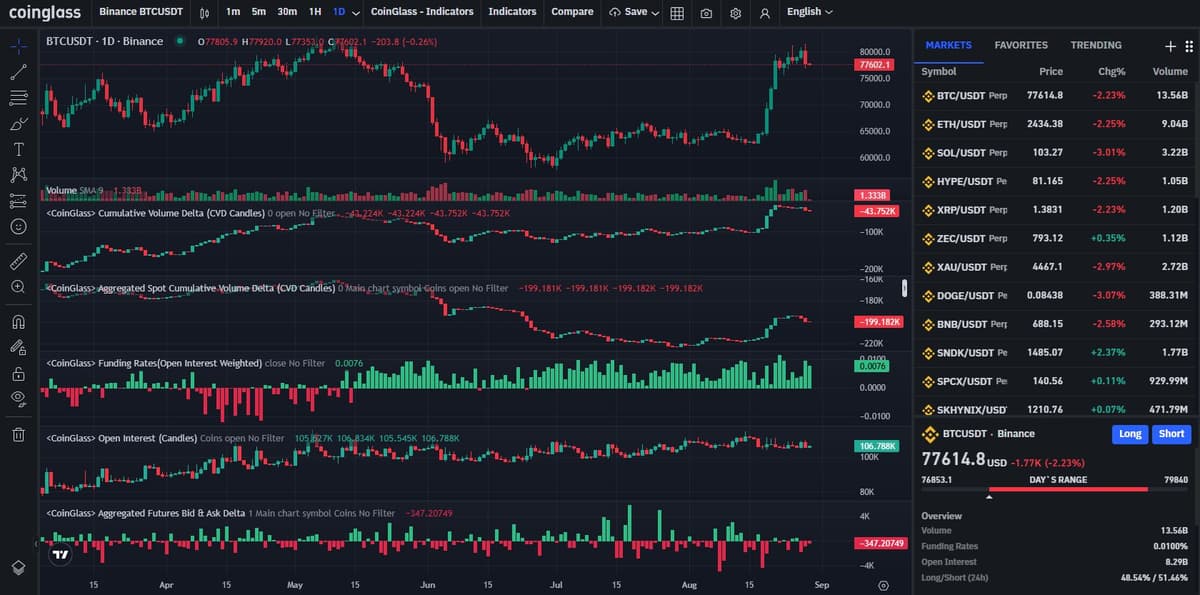Click the Funding Rates indicator title
The image size is (1200, 595).
(x=154, y=363)
